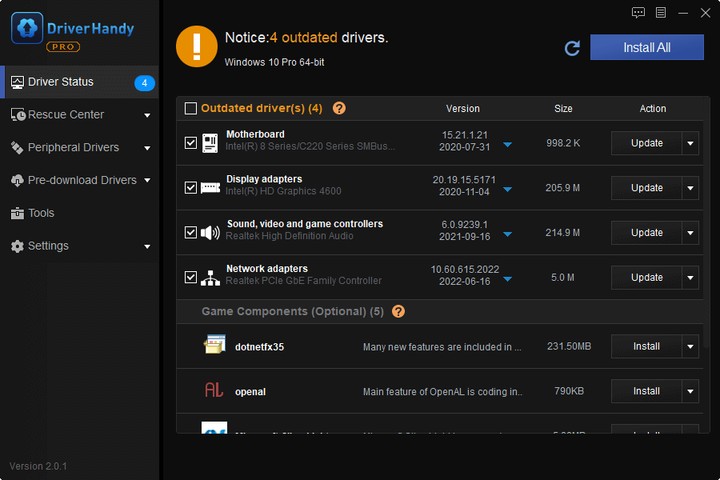Open dropdown next to Sound Update button
Screen dimensions: 720x480
point(690,233)
